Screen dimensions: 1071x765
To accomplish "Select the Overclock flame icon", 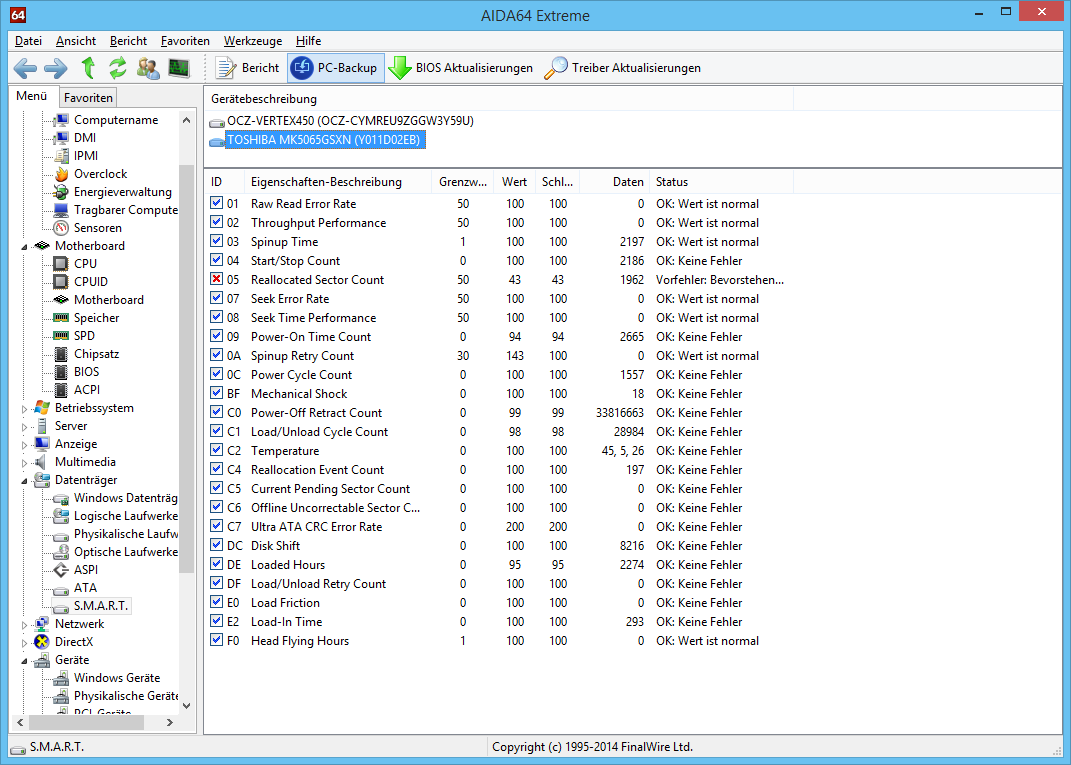I will tap(61, 174).
